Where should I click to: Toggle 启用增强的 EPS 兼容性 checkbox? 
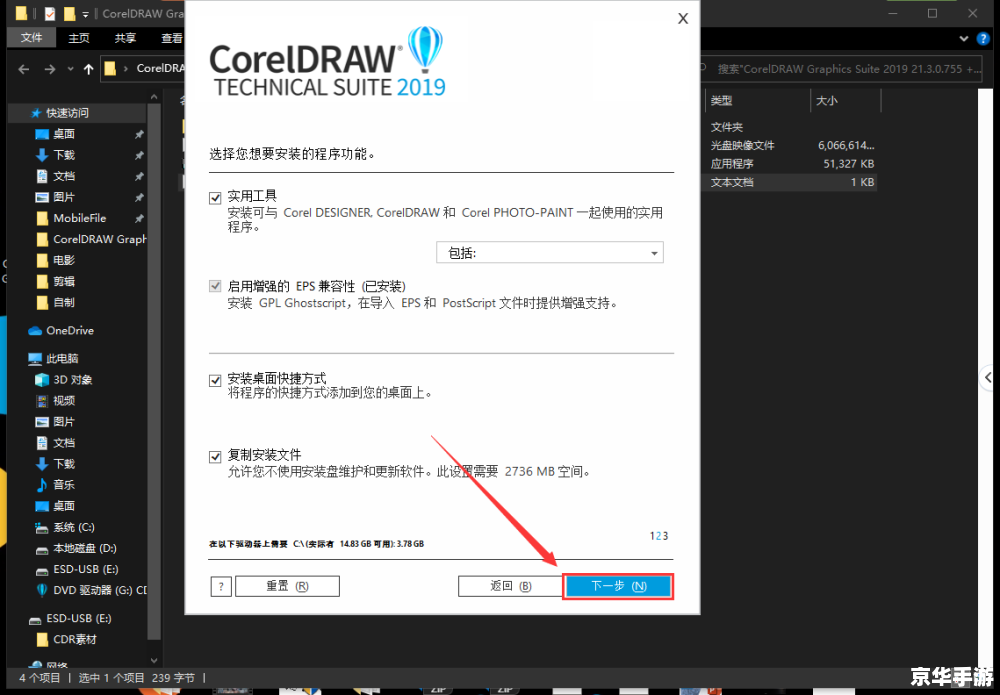tap(215, 286)
